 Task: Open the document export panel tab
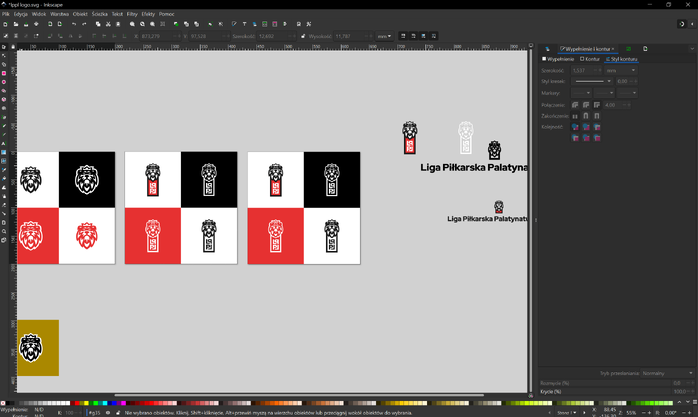[645, 49]
